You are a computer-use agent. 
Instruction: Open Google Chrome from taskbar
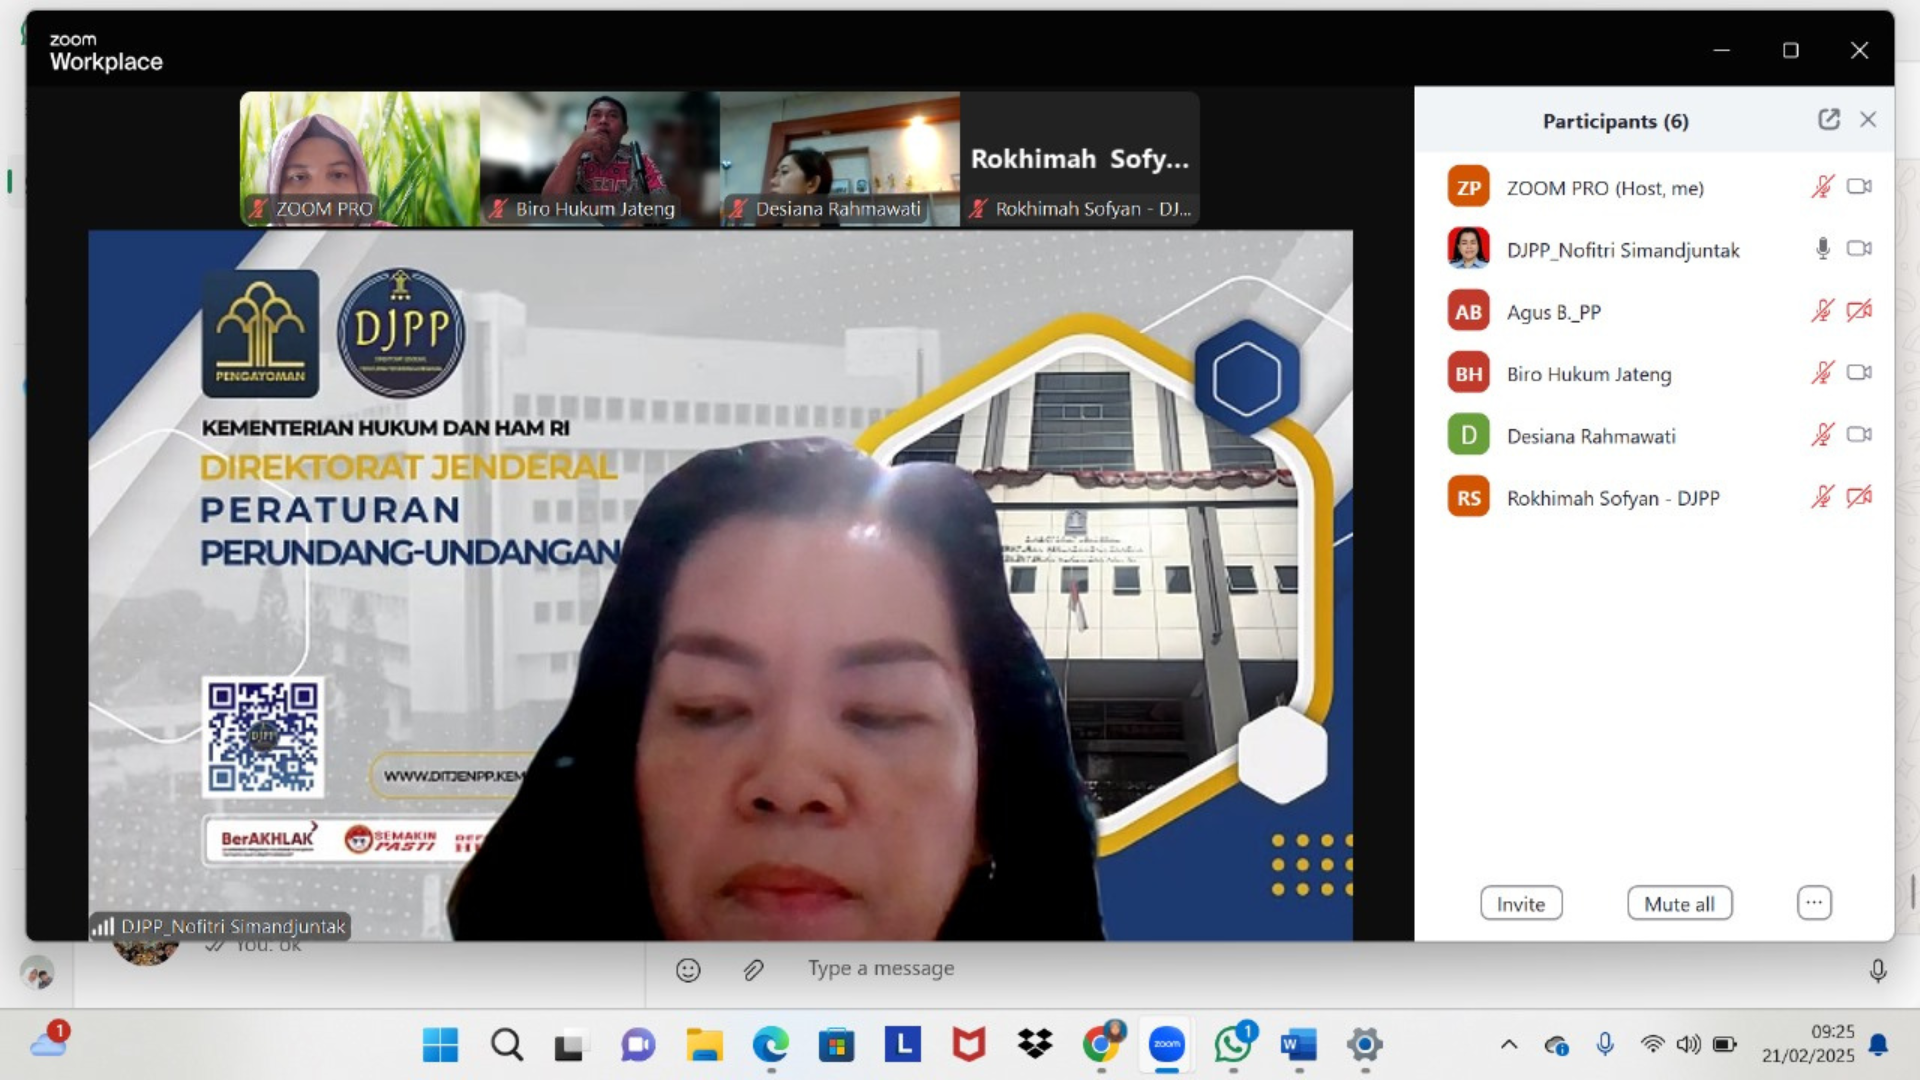[1101, 1045]
